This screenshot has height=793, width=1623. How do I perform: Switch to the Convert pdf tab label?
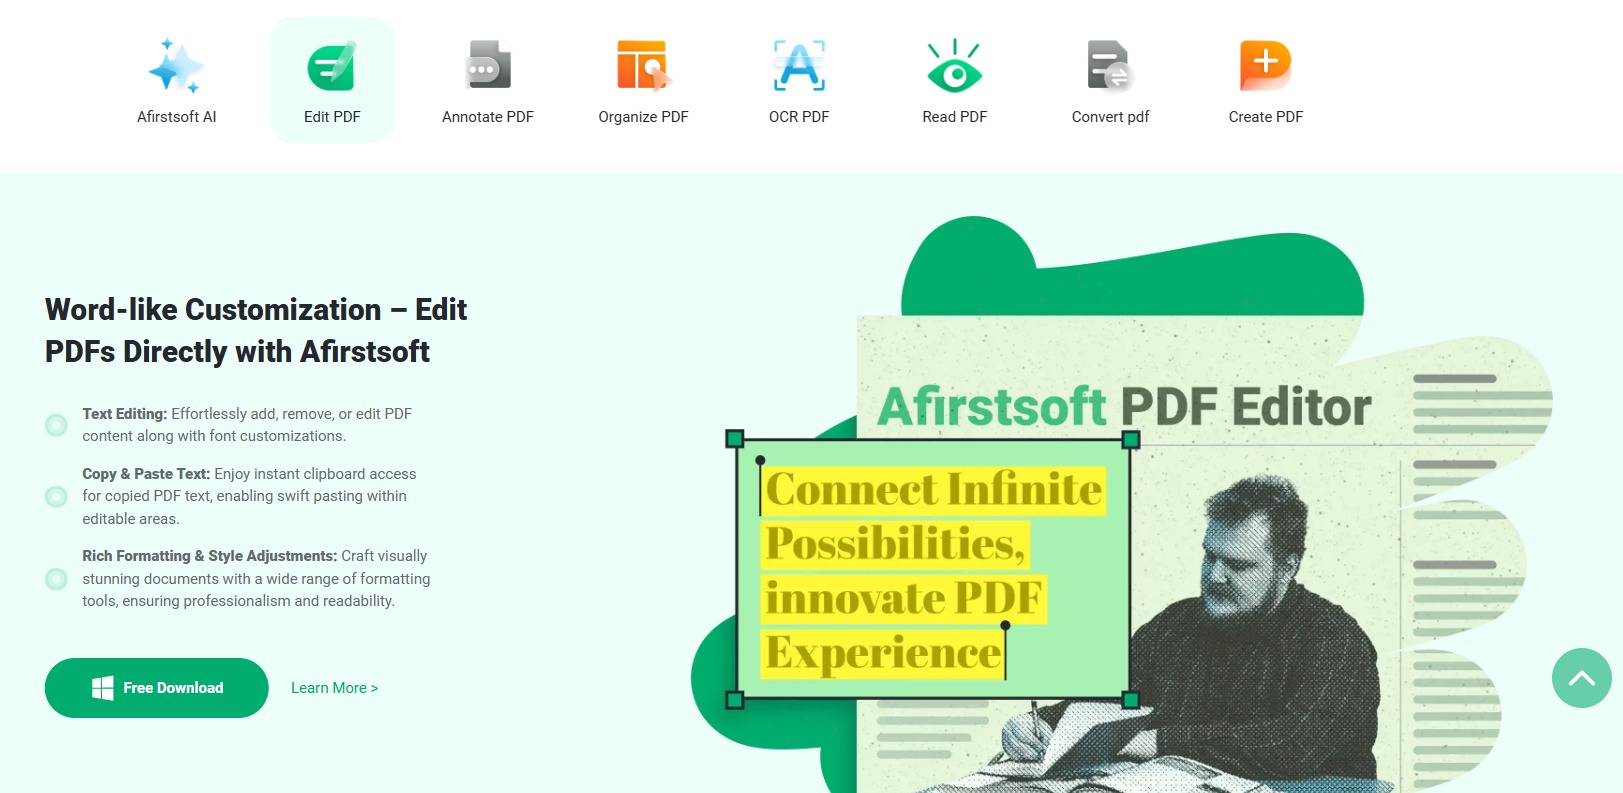[1110, 117]
